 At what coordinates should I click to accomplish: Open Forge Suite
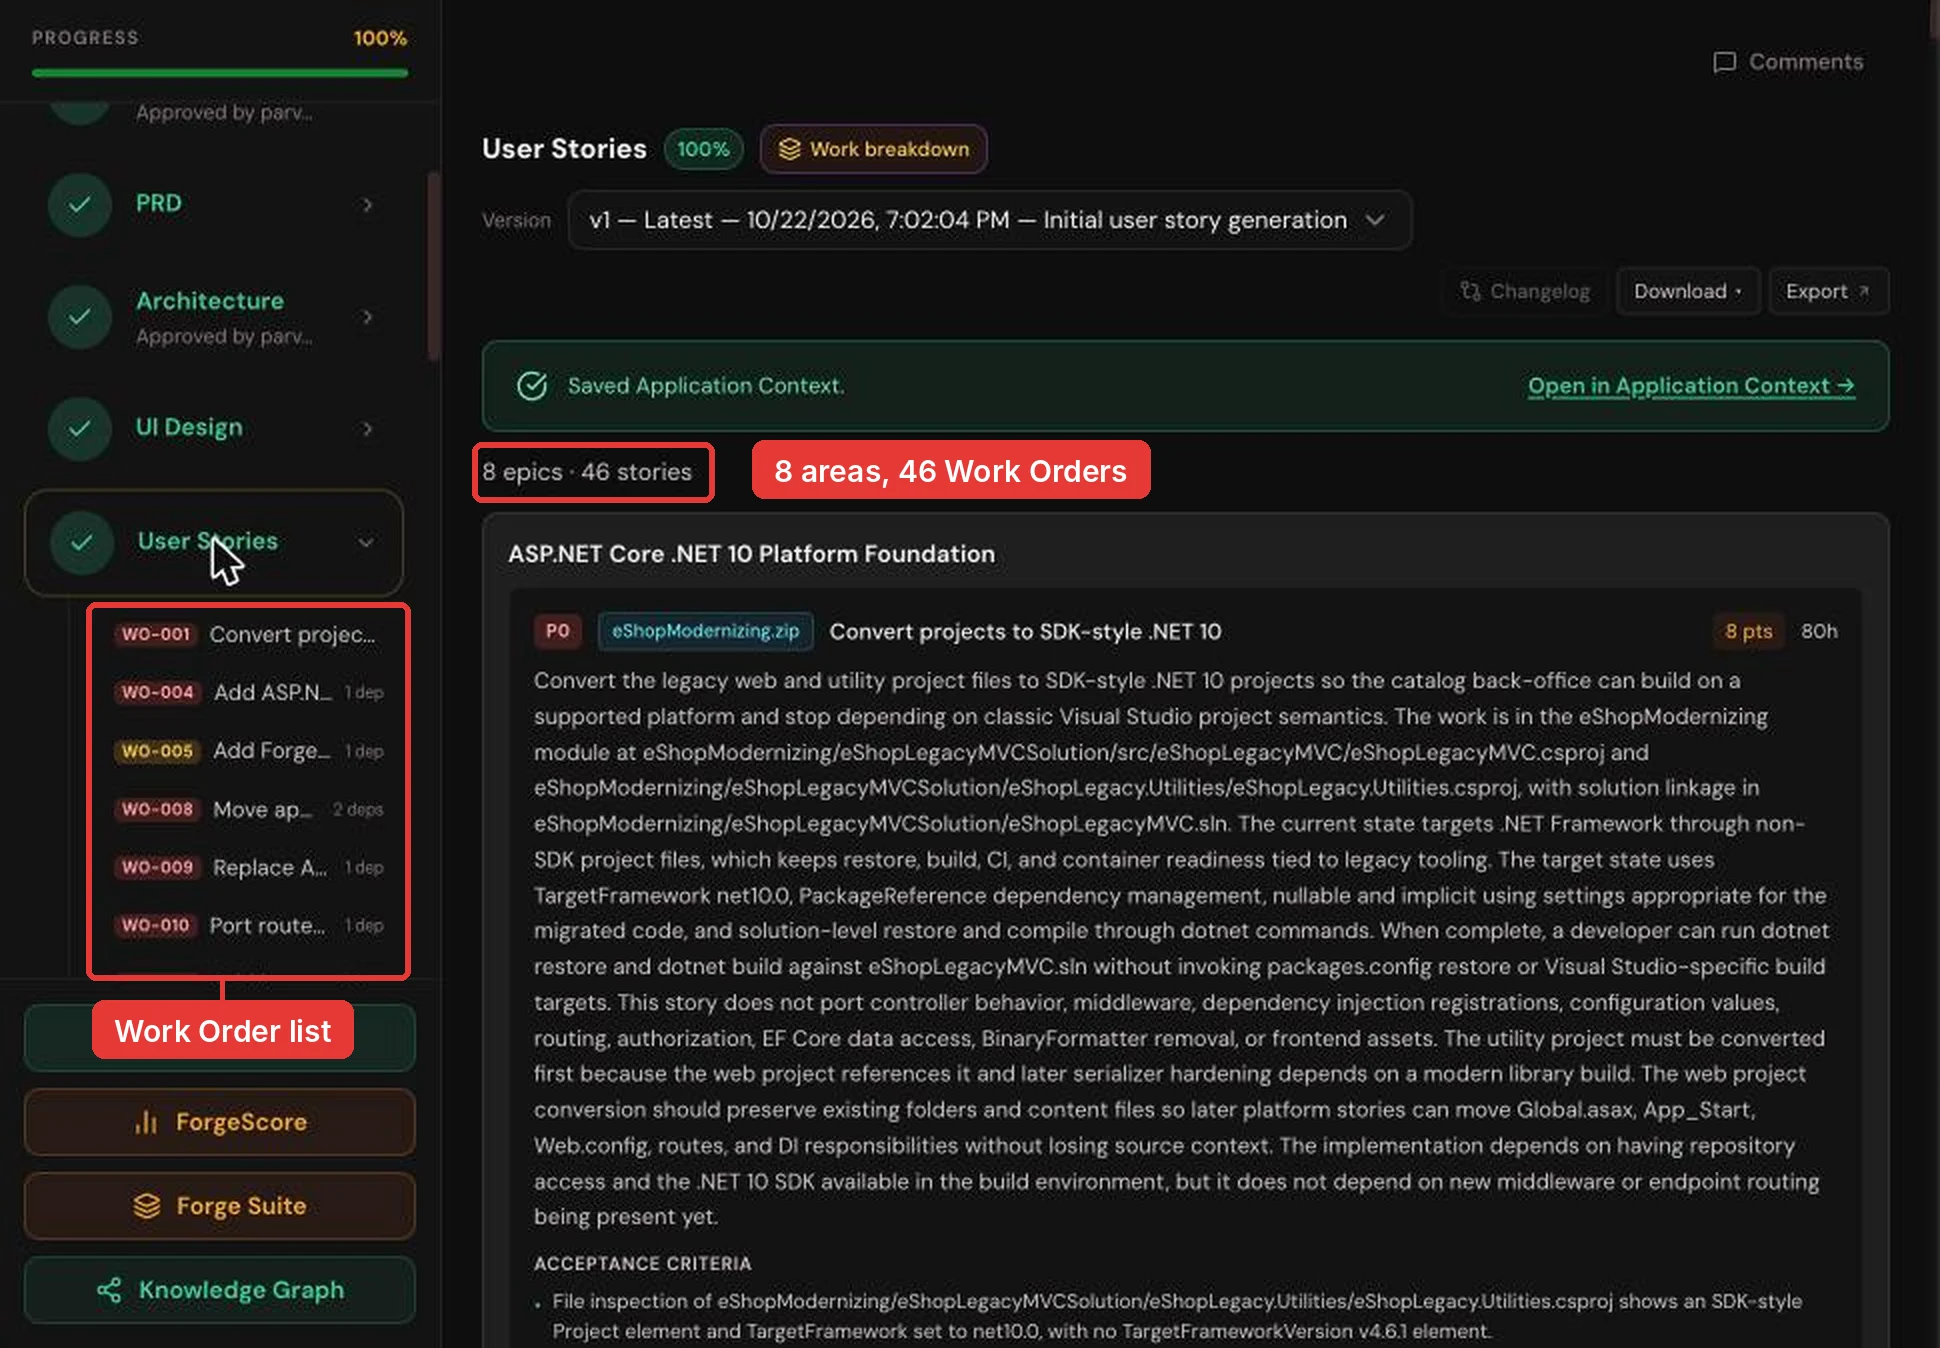(x=220, y=1206)
